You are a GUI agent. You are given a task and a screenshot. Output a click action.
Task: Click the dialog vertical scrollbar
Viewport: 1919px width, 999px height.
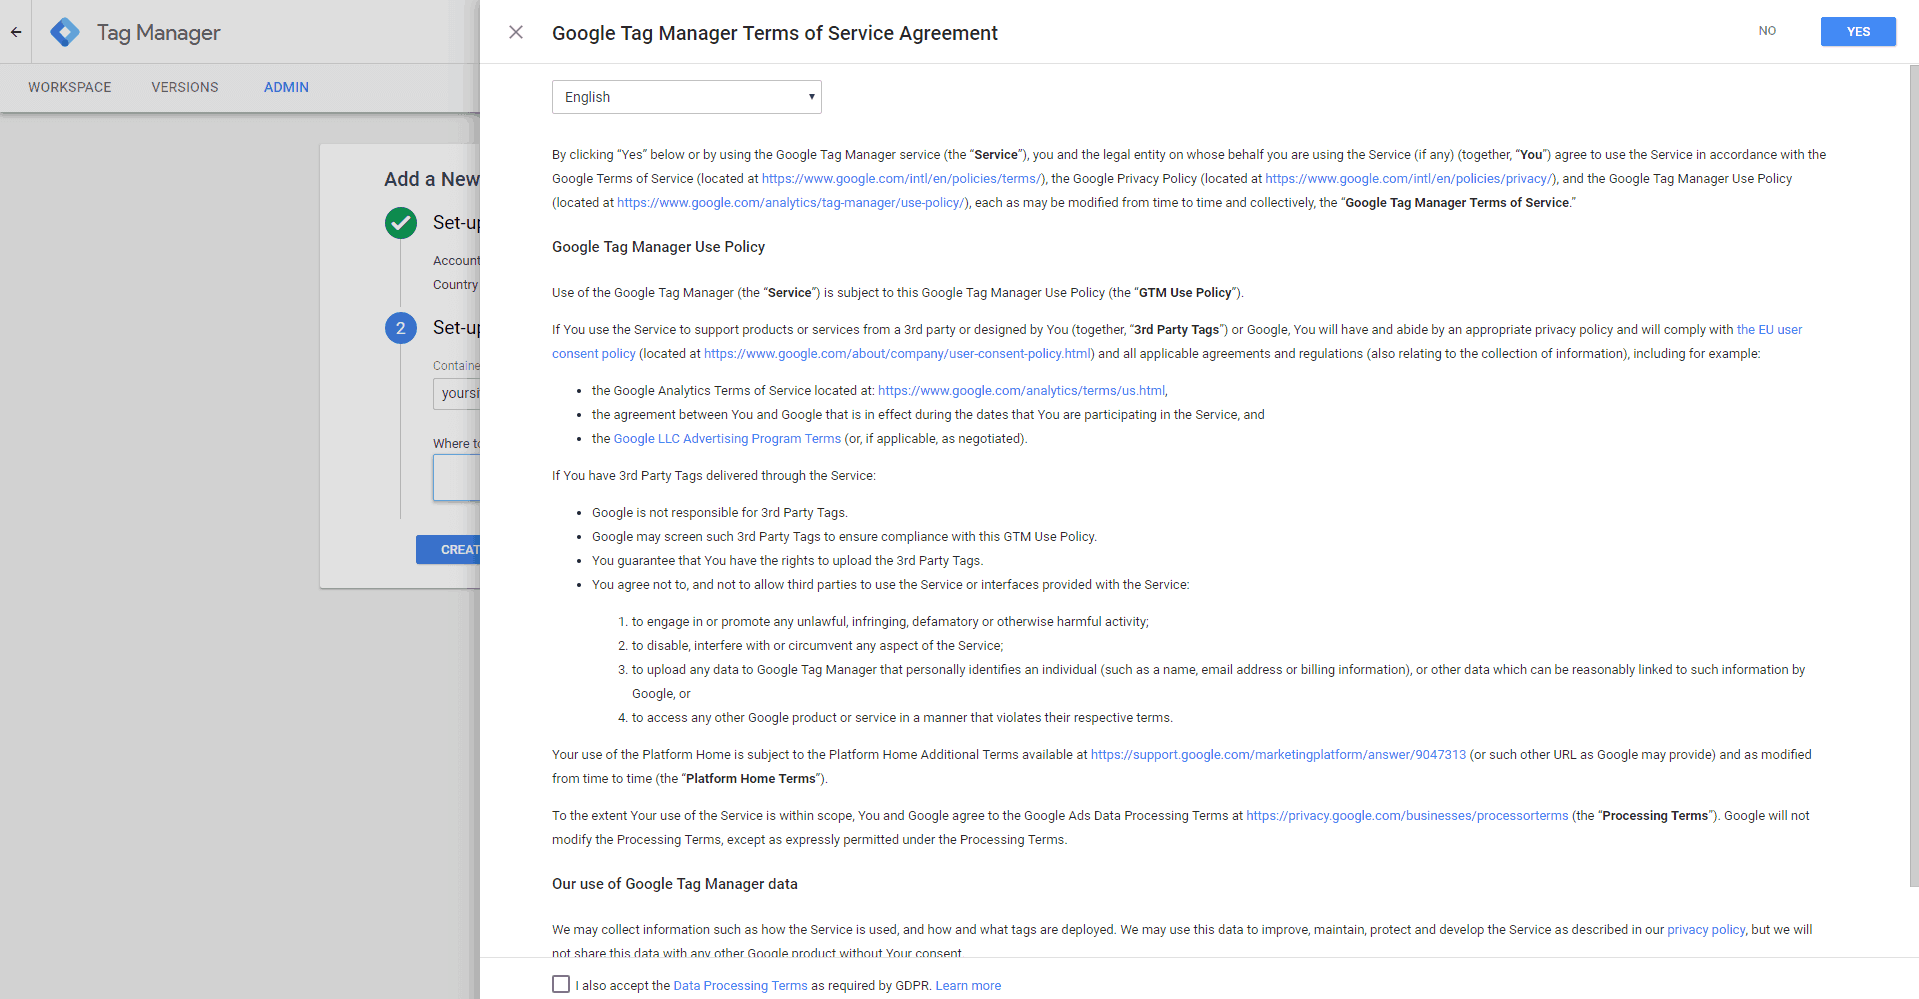pos(1913,476)
